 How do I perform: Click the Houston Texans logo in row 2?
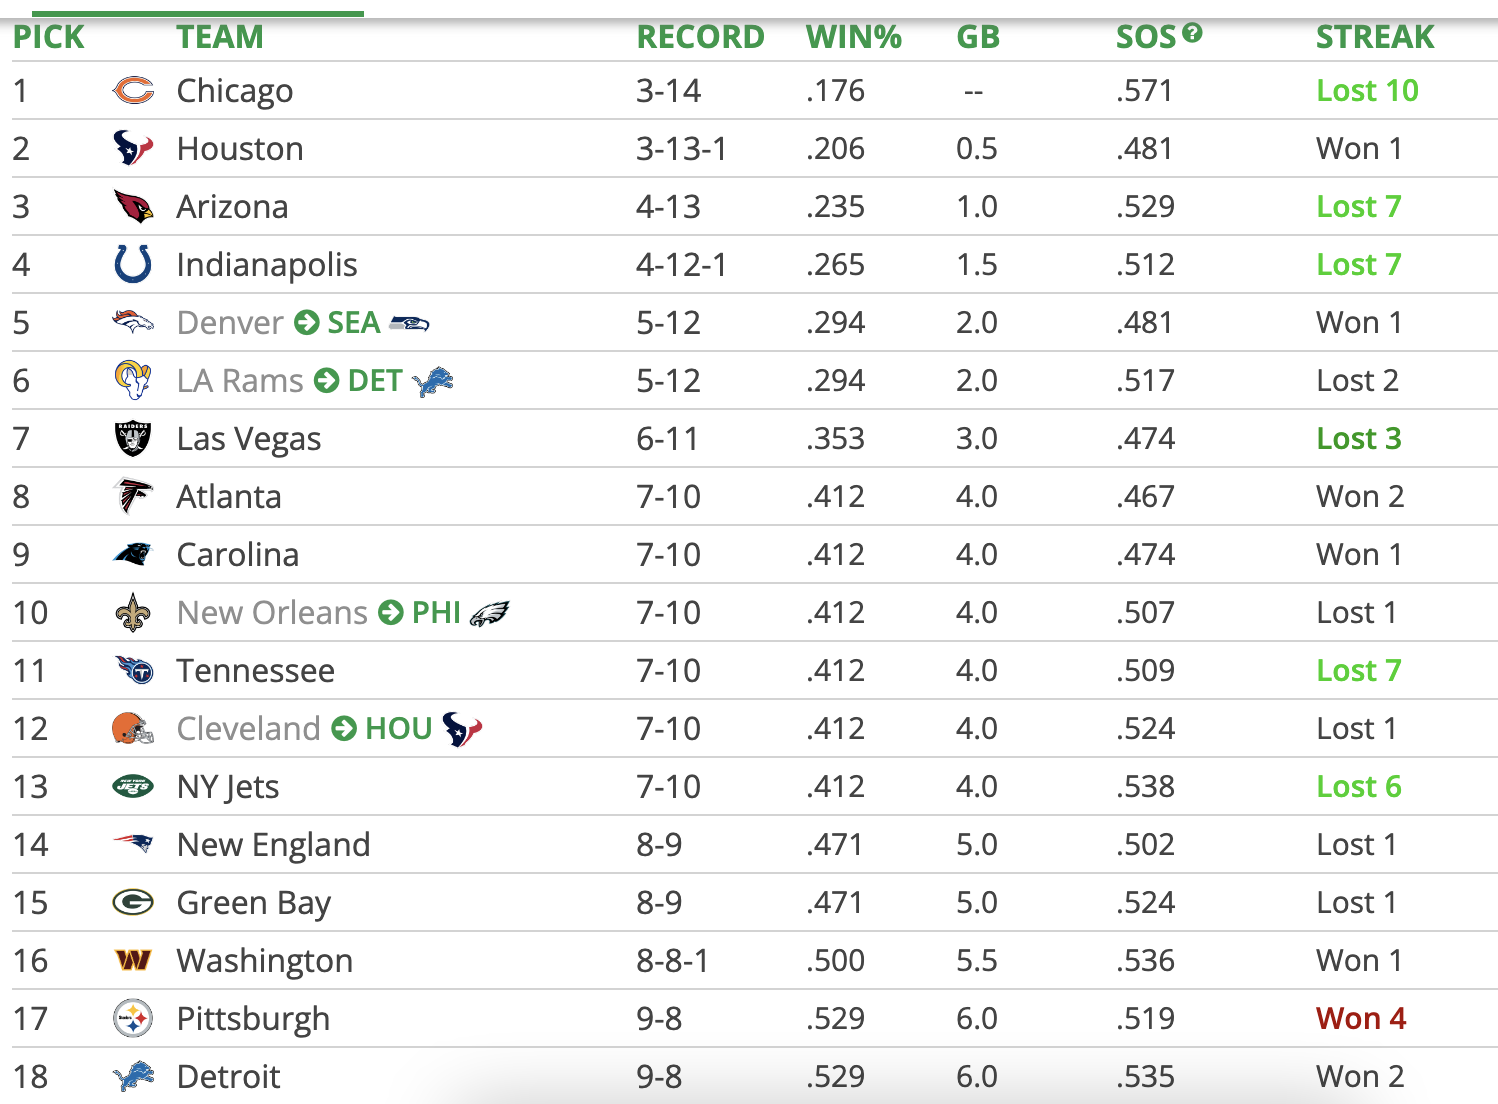point(133,148)
